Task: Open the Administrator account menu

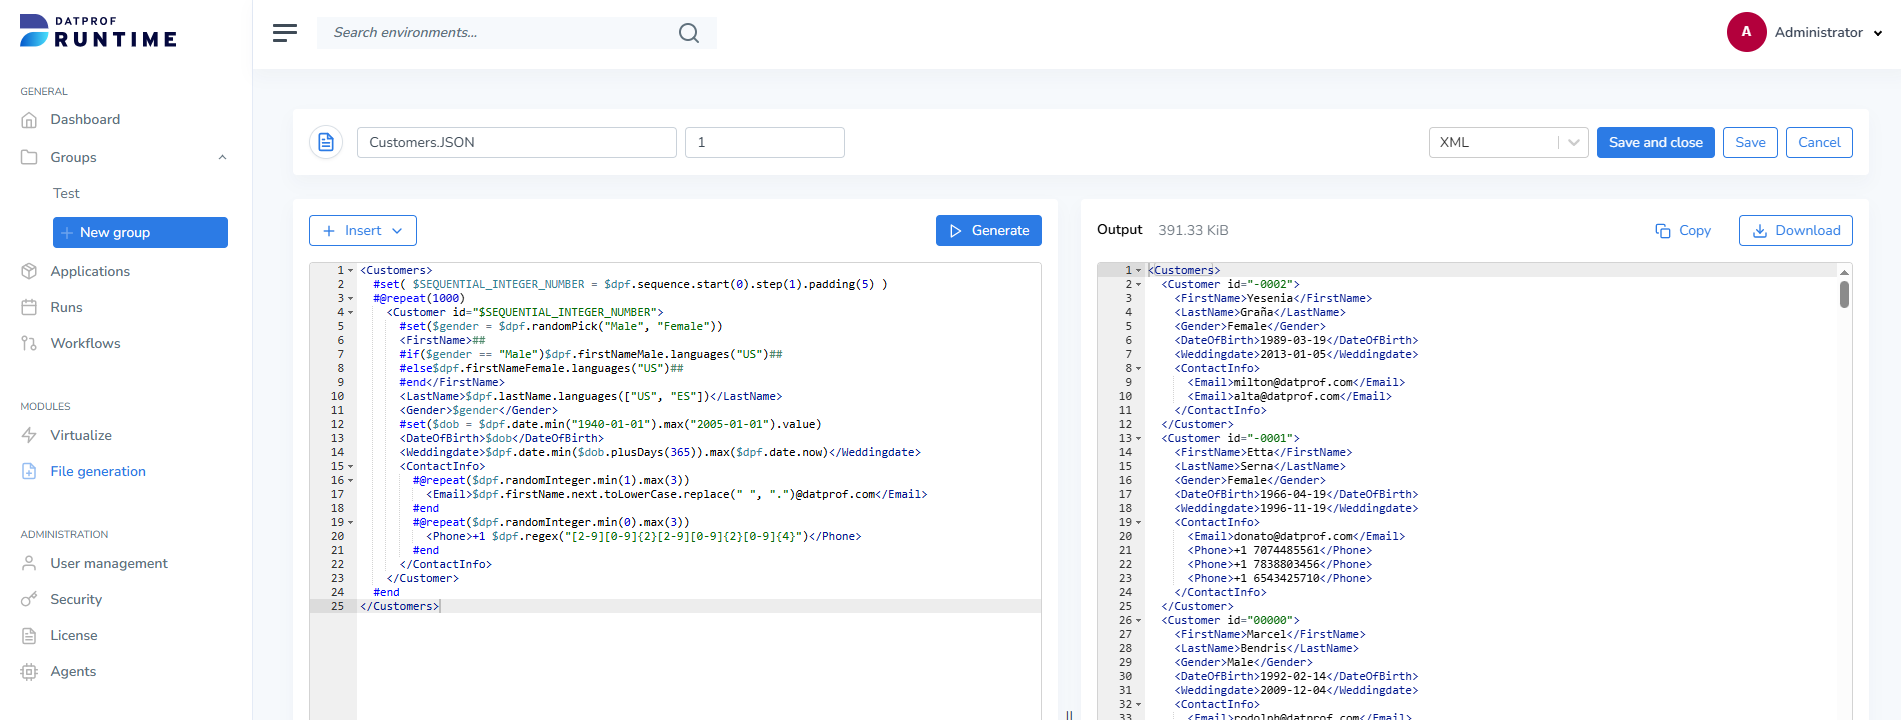Action: click(1806, 32)
